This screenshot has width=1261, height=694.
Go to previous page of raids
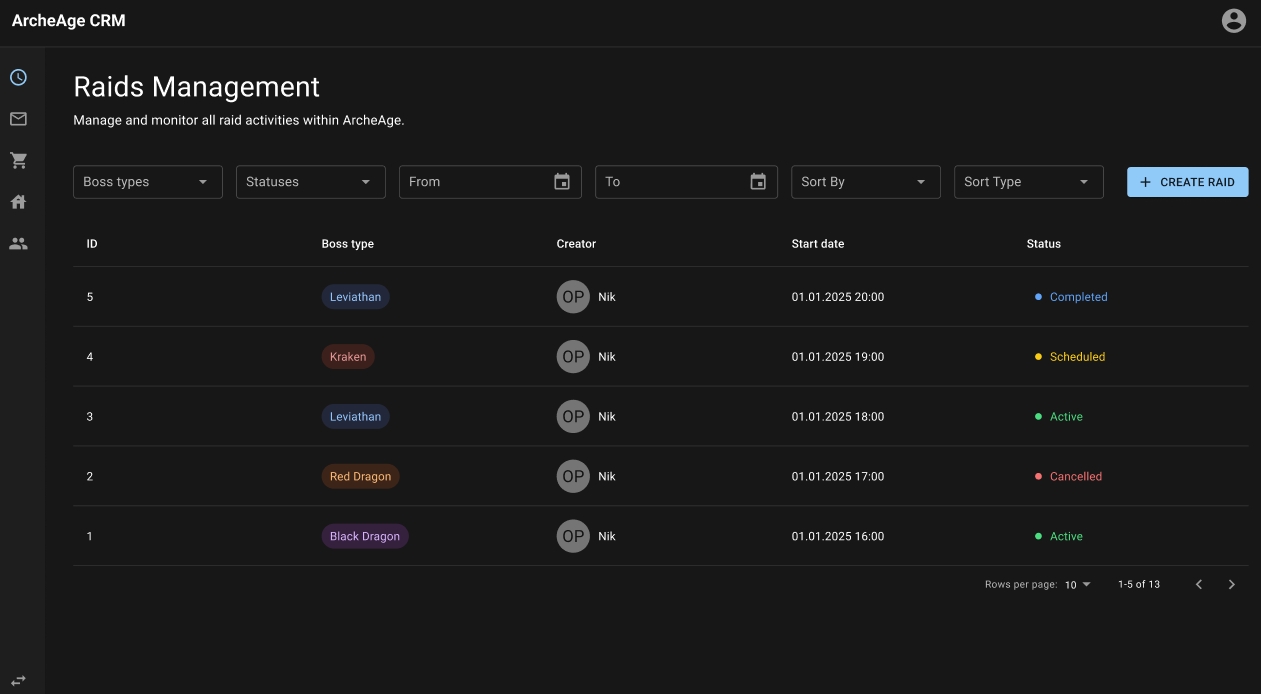pos(1199,584)
